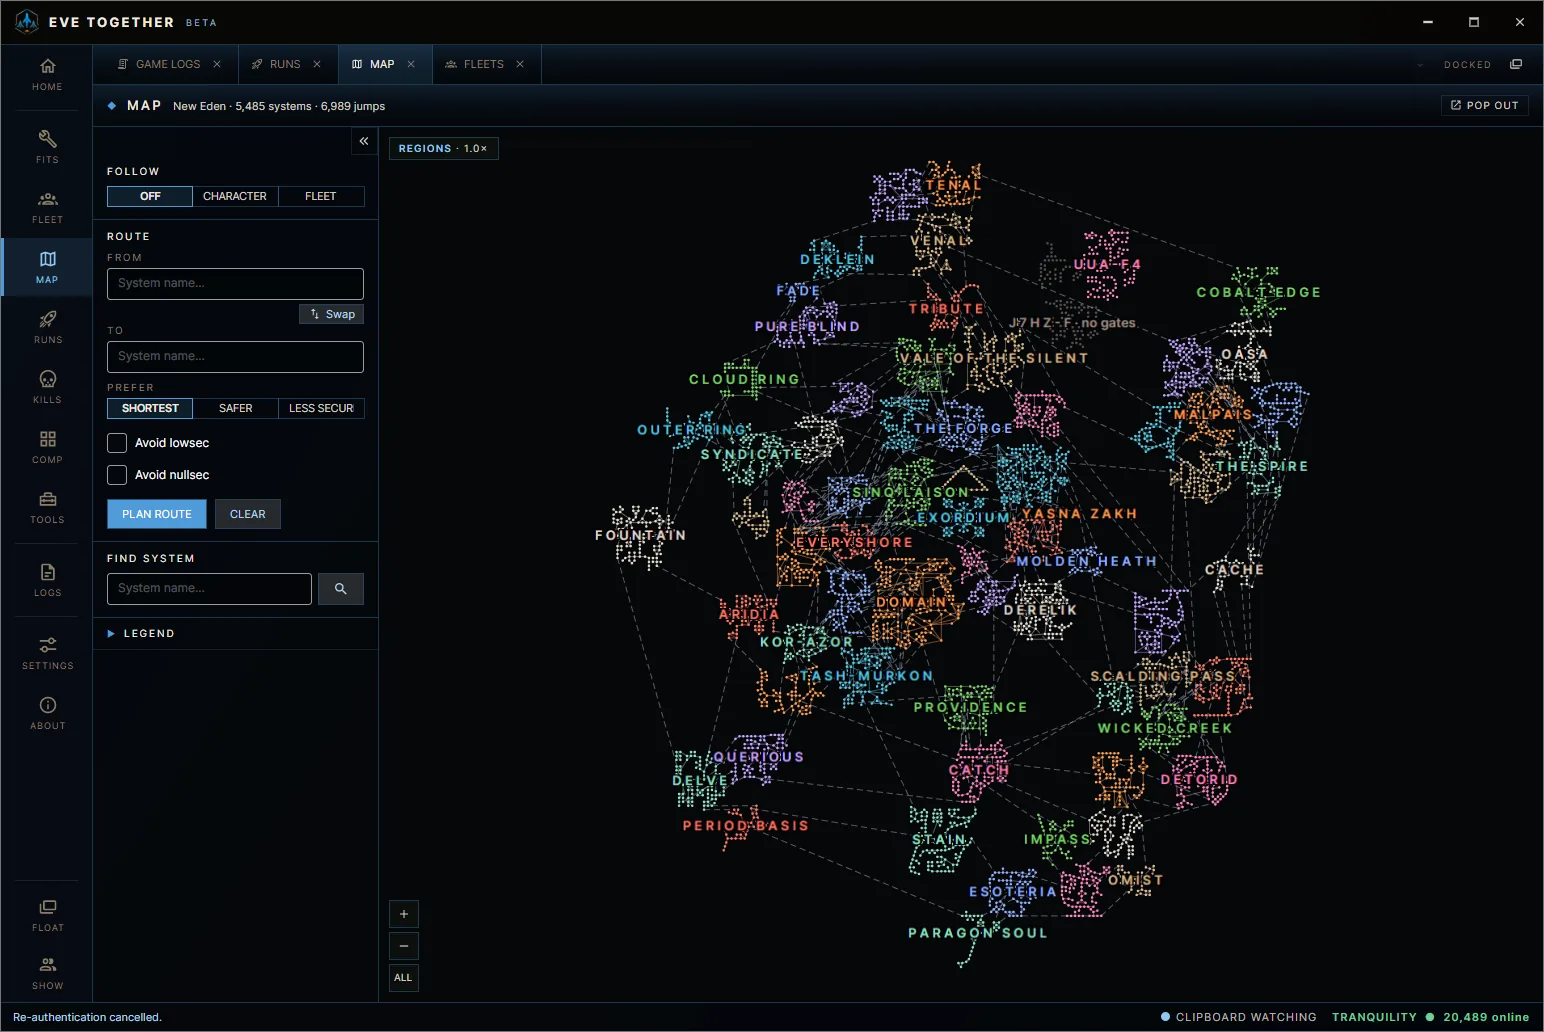Click the Plan Route button
Viewport: 1544px width, 1032px height.
click(157, 514)
